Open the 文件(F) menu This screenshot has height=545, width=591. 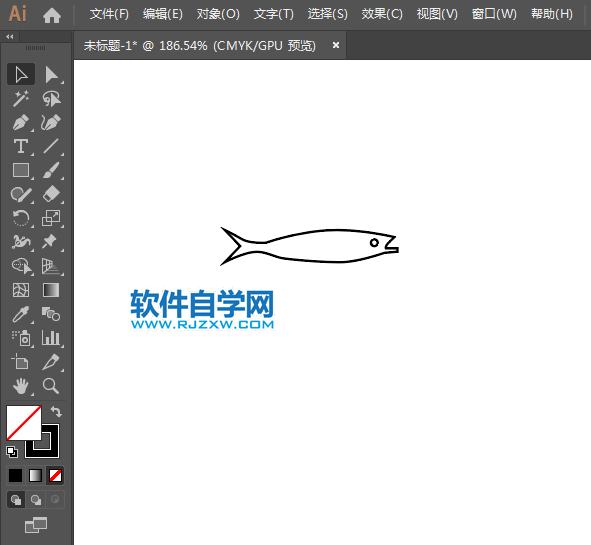(x=109, y=14)
